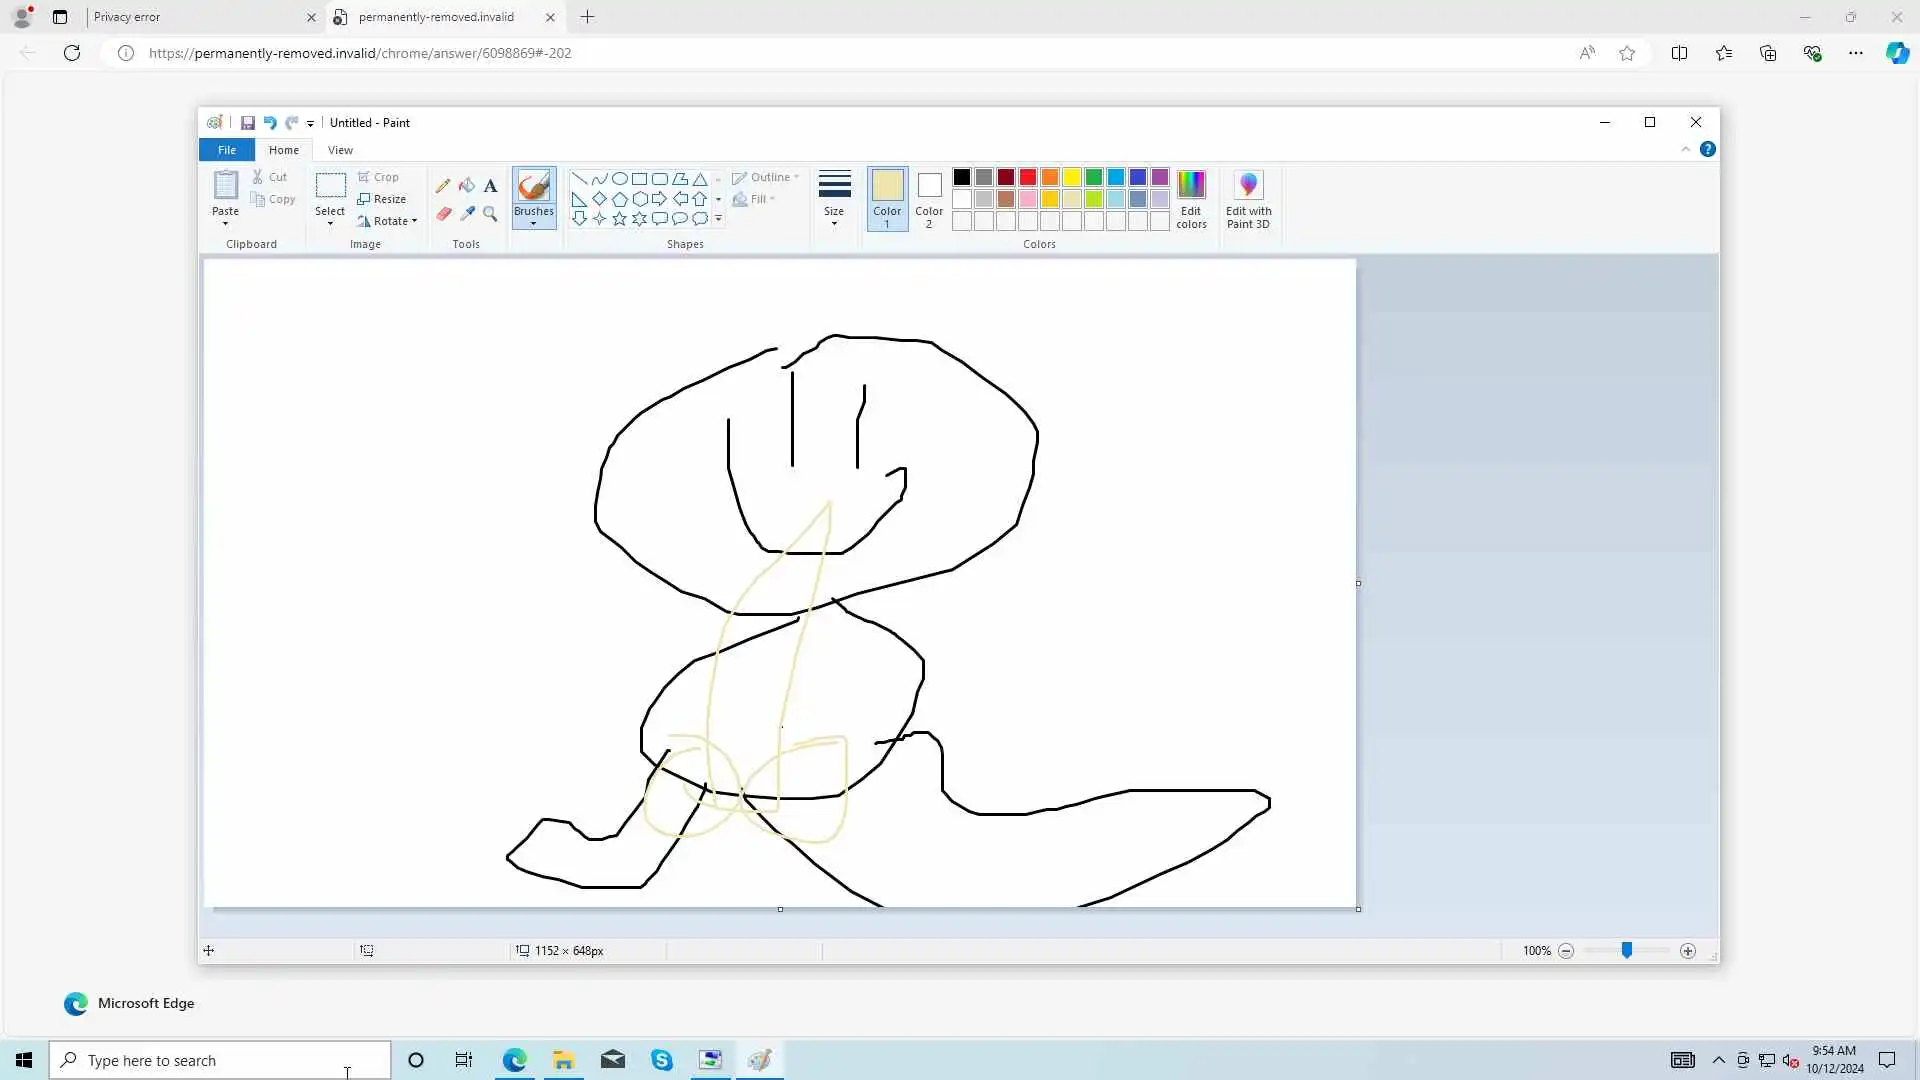The width and height of the screenshot is (1920, 1080).
Task: Select the Pencil tool
Action: (443, 186)
